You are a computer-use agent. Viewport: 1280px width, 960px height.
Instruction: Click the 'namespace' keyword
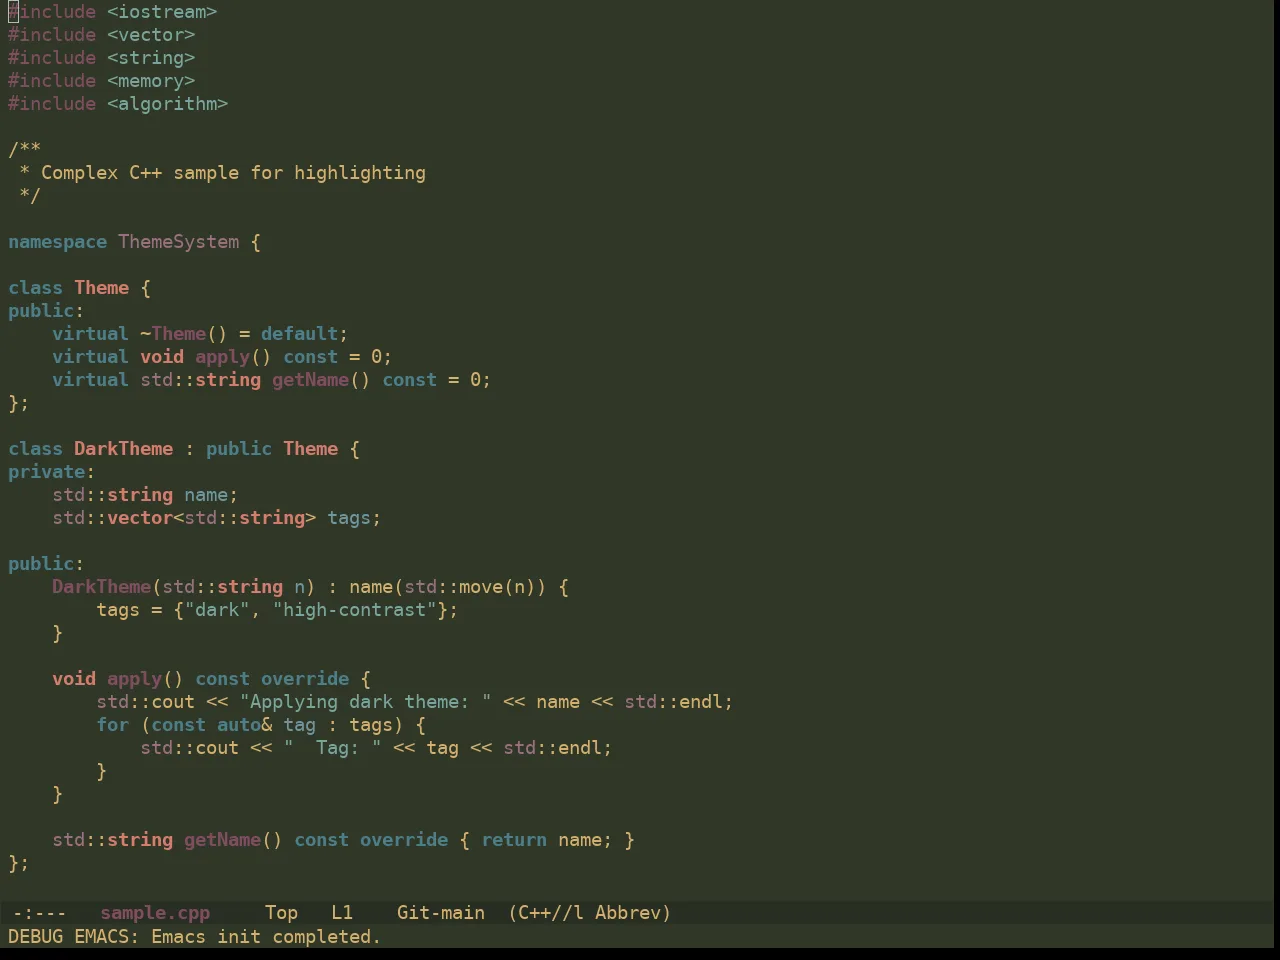click(x=57, y=242)
